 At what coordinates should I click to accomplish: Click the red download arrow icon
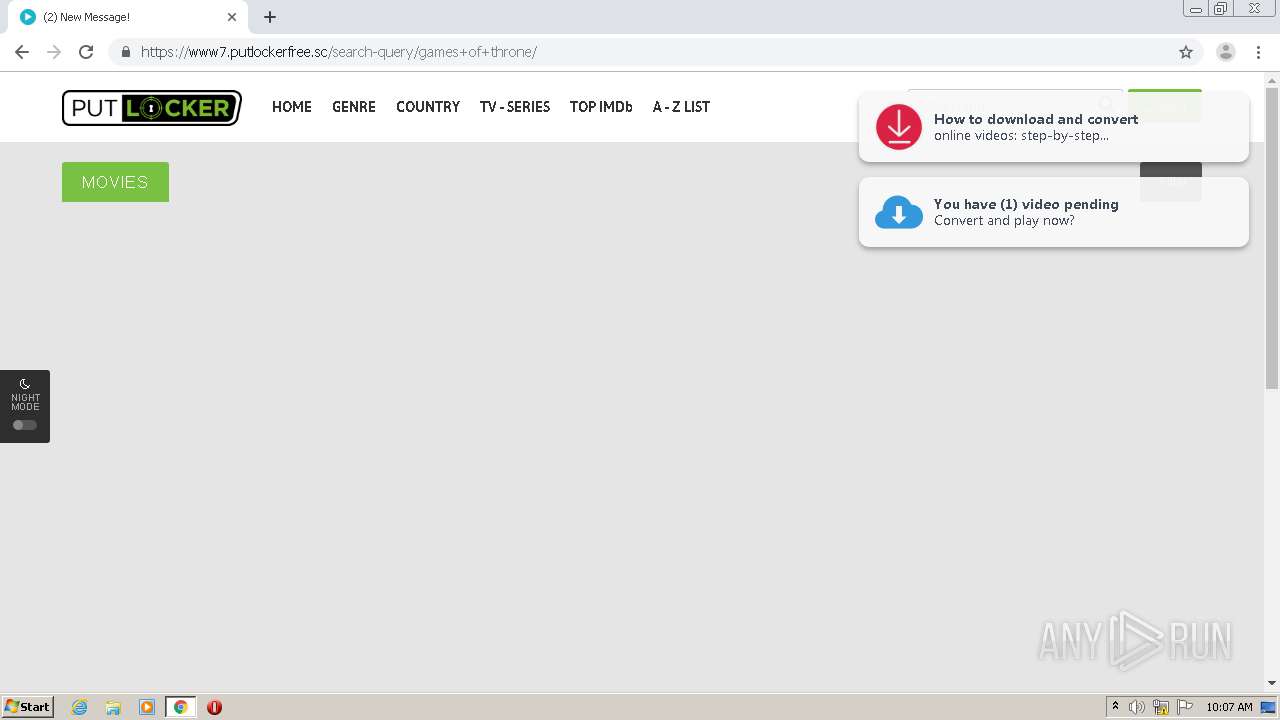[x=899, y=127]
